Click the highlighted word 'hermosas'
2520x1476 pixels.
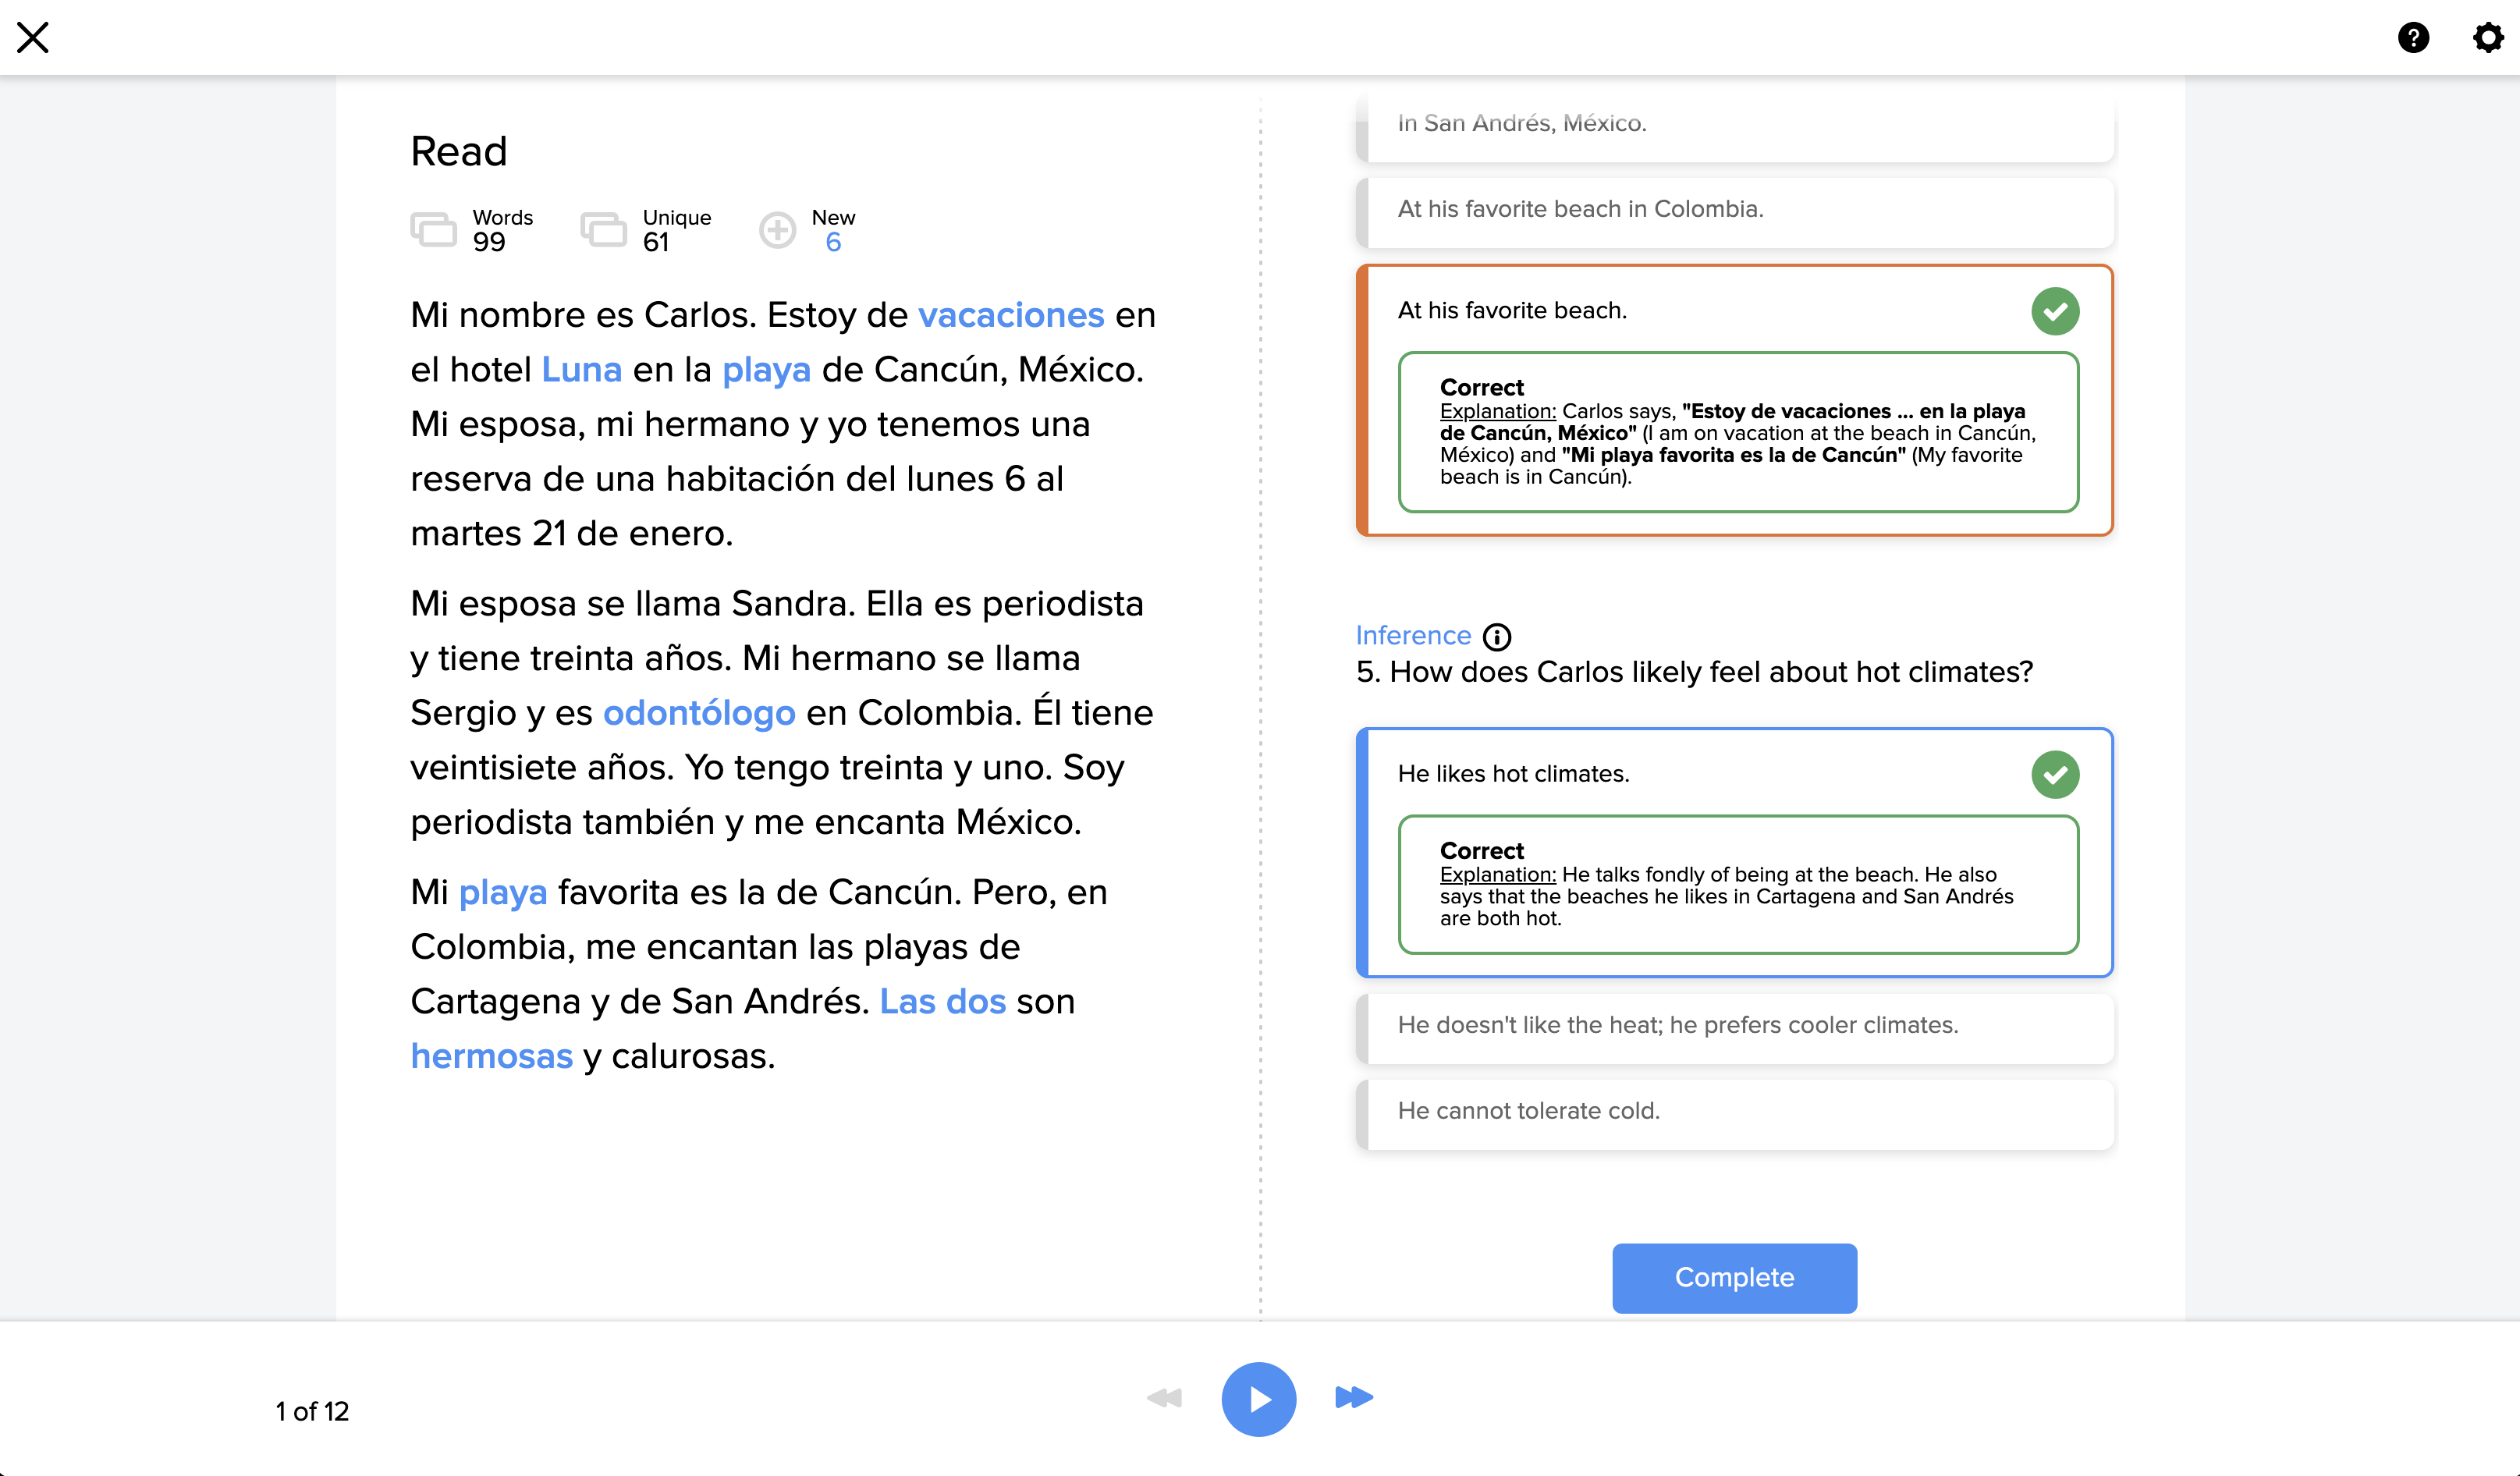point(491,1057)
